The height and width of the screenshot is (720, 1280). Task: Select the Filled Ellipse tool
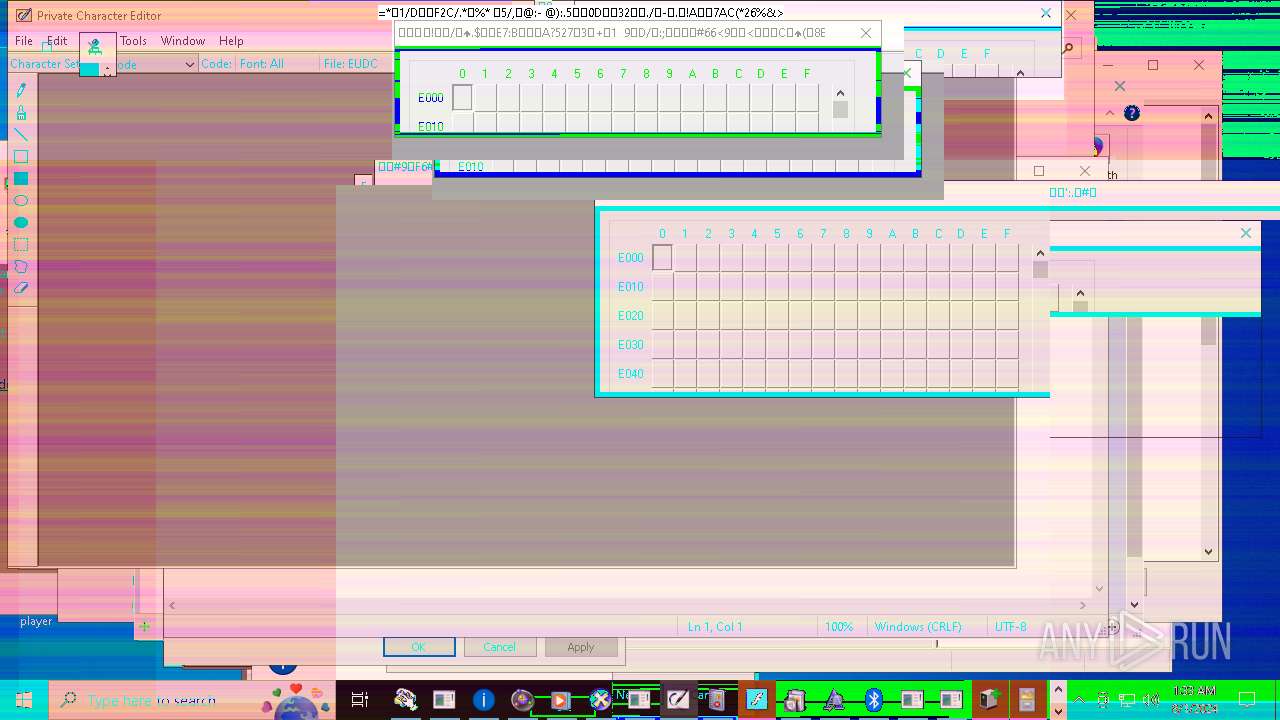21,222
